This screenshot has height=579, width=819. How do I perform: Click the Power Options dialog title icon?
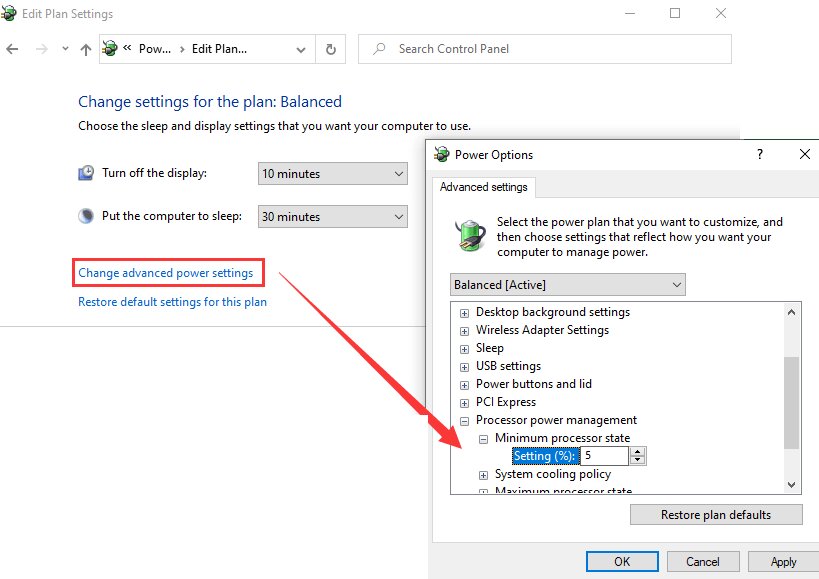click(442, 154)
